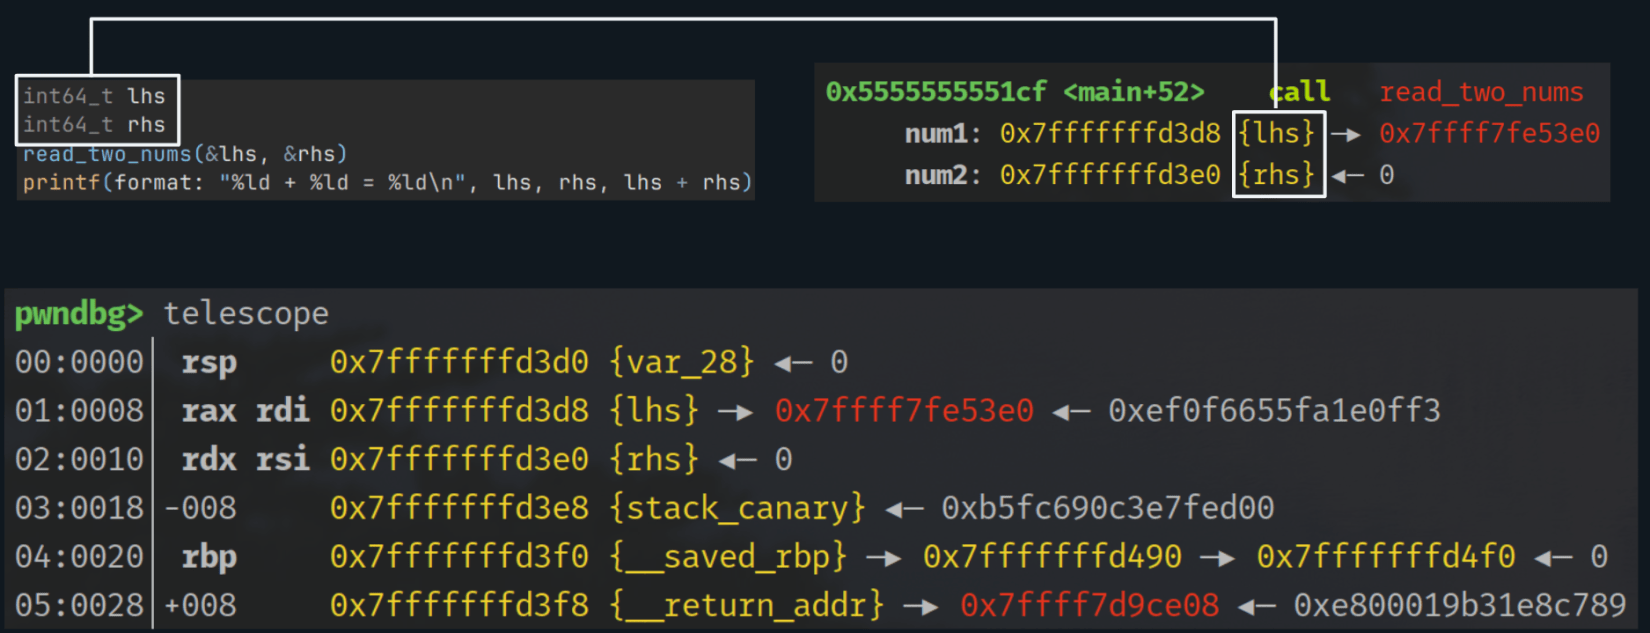Select the telescope command text
Image resolution: width=1650 pixels, height=633 pixels.
point(246,314)
